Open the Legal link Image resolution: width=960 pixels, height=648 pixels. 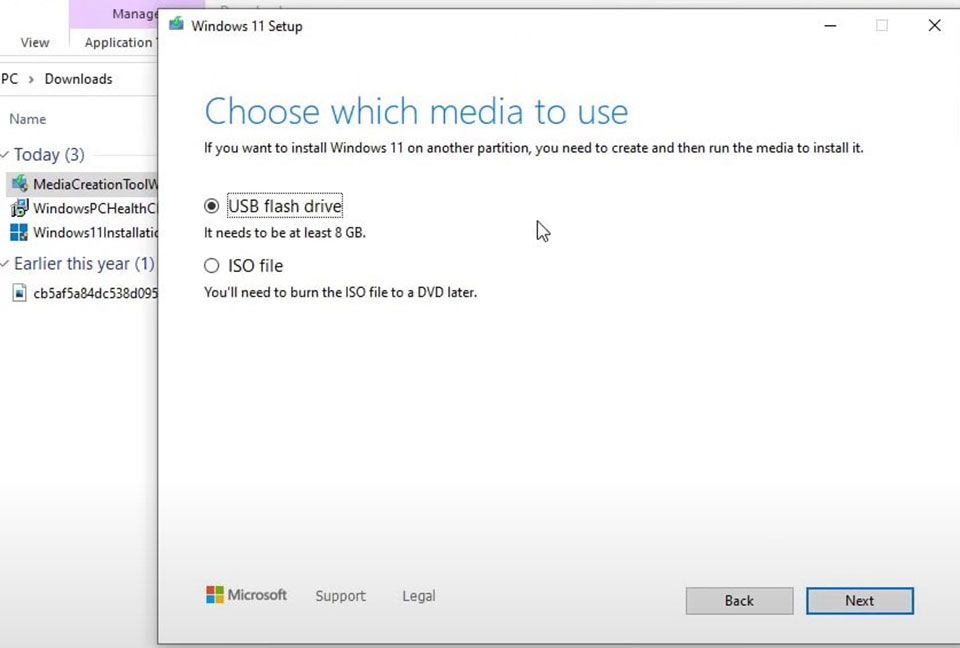point(418,595)
